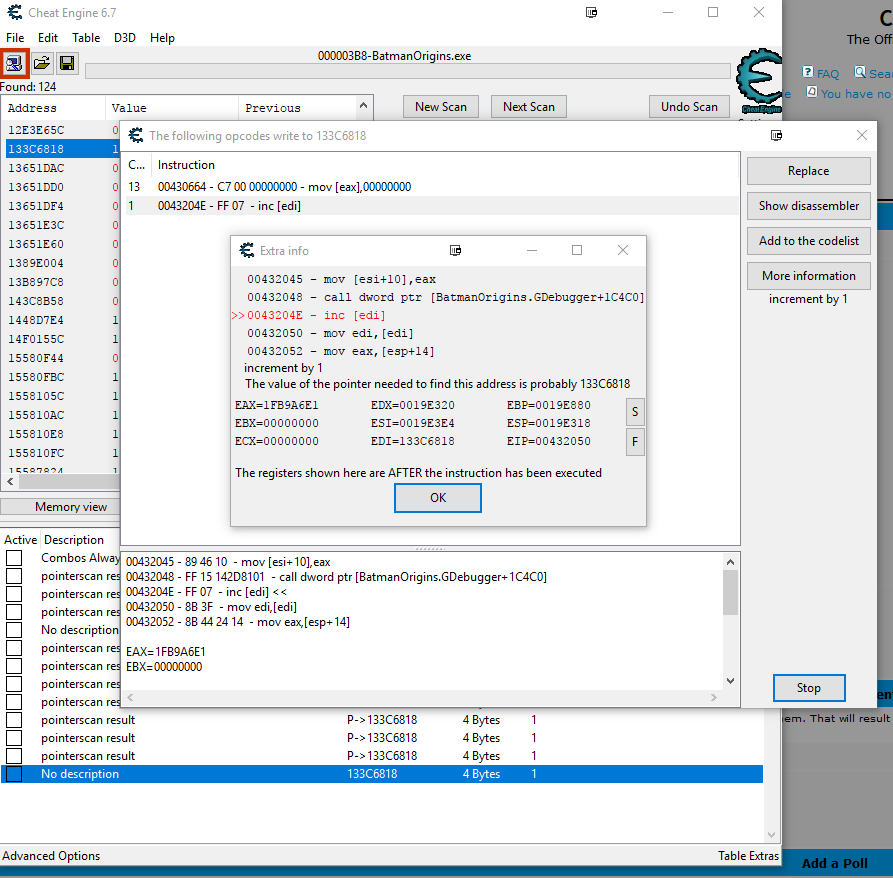The height and width of the screenshot is (878, 893).
Task: Tick the checkbox of the highlighted No description row
Action: [14, 774]
